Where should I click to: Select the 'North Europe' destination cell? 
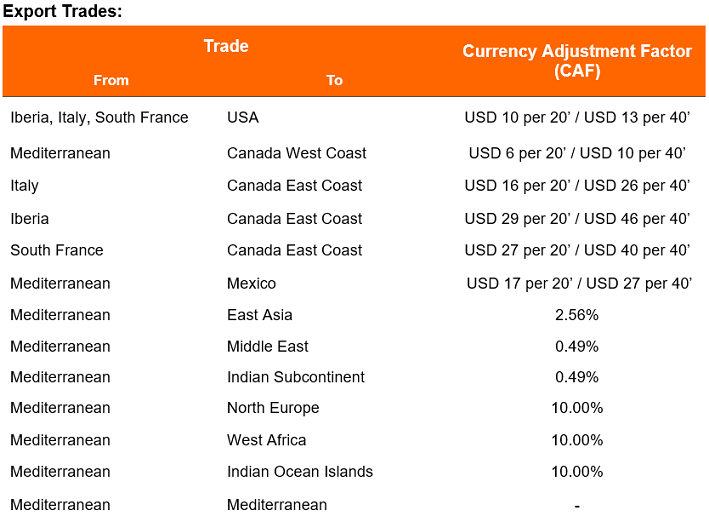273,408
